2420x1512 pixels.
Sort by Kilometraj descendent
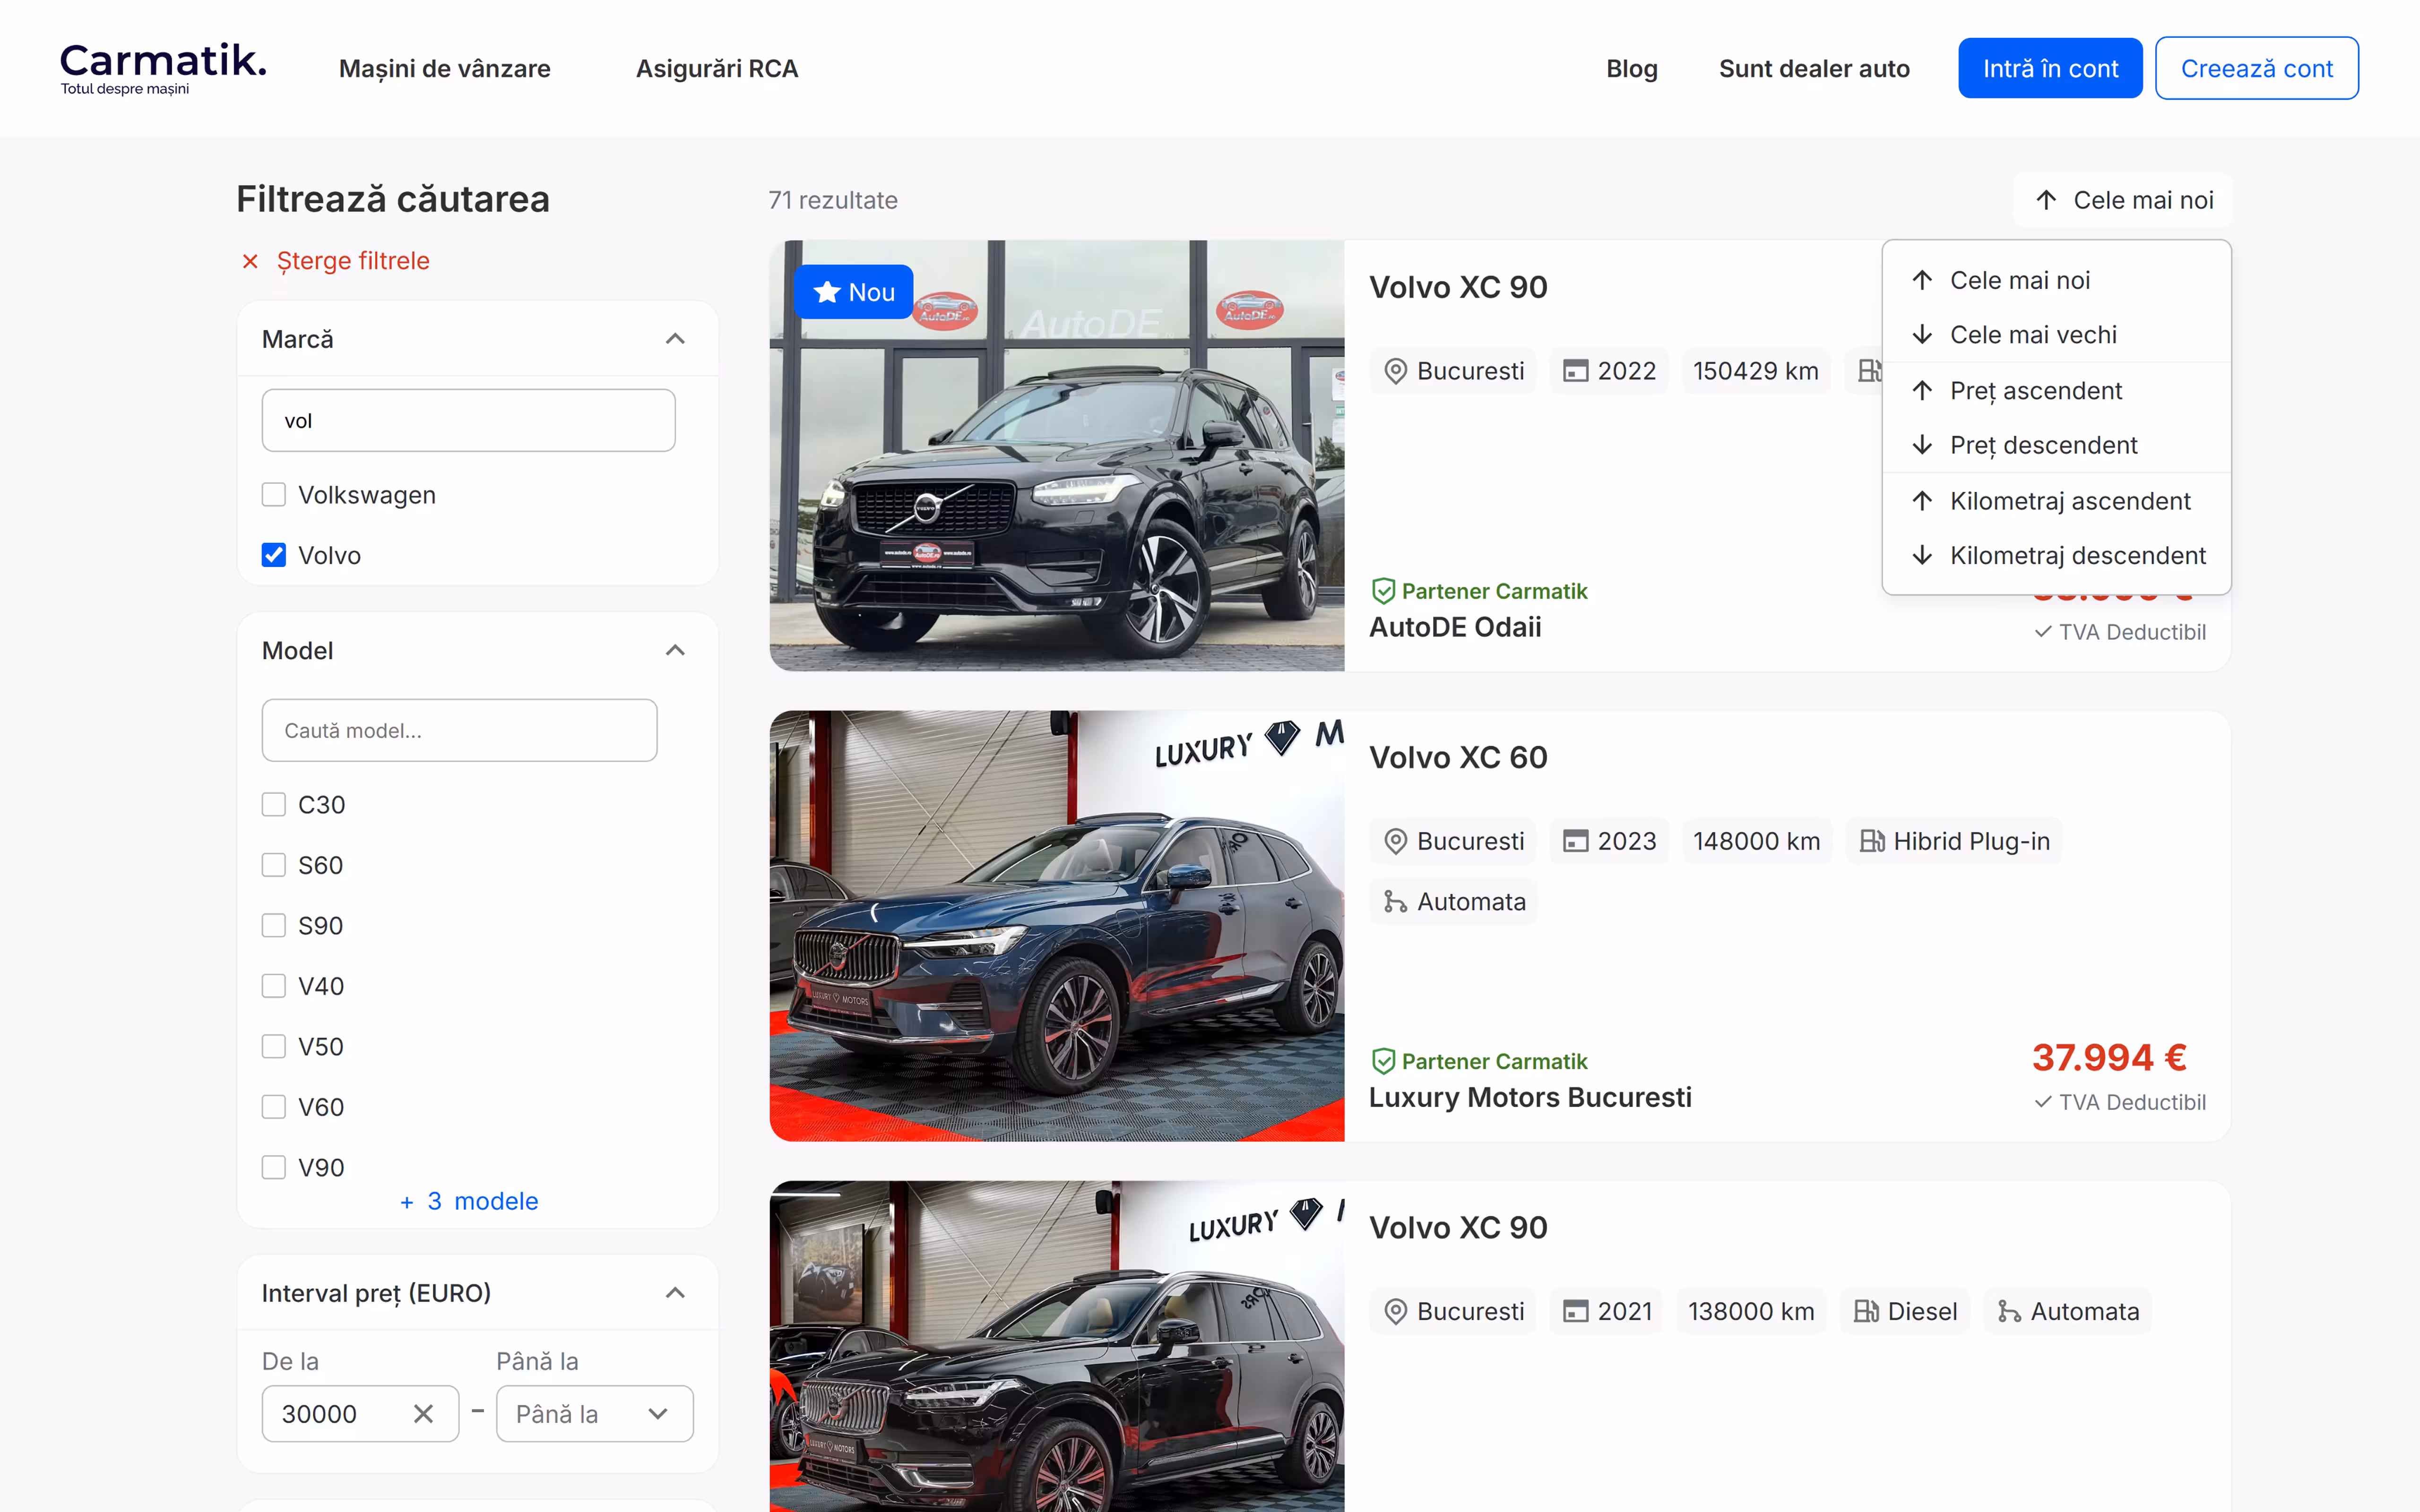[x=2056, y=555]
